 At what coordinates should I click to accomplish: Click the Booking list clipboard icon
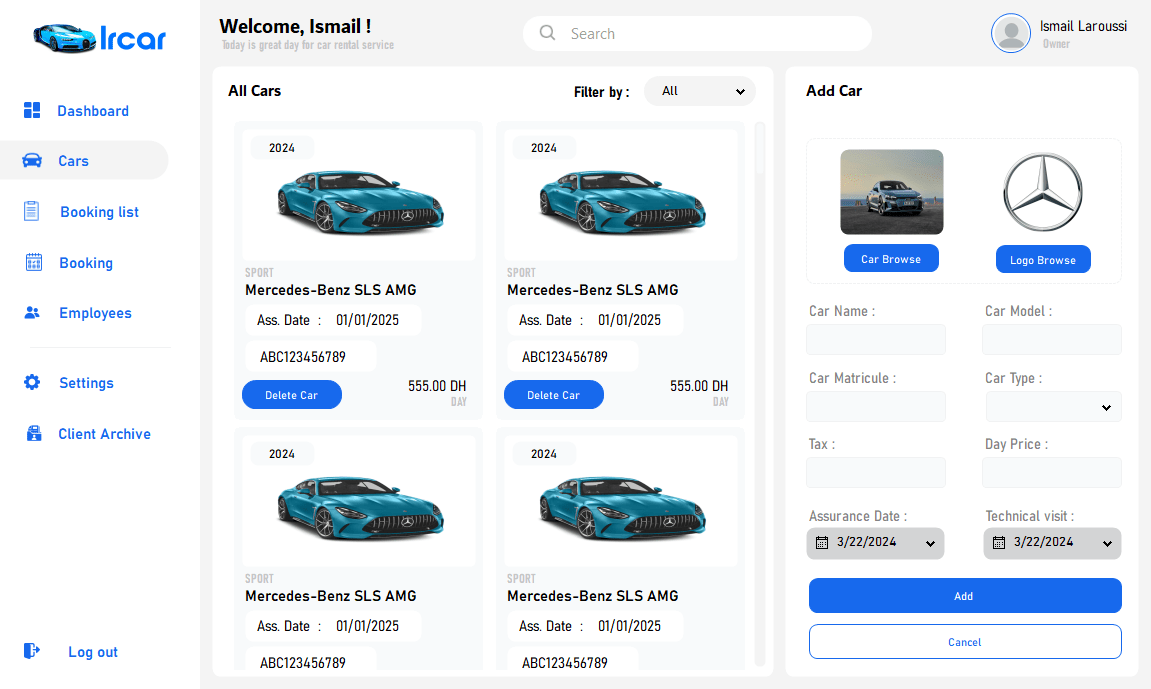[x=32, y=211]
